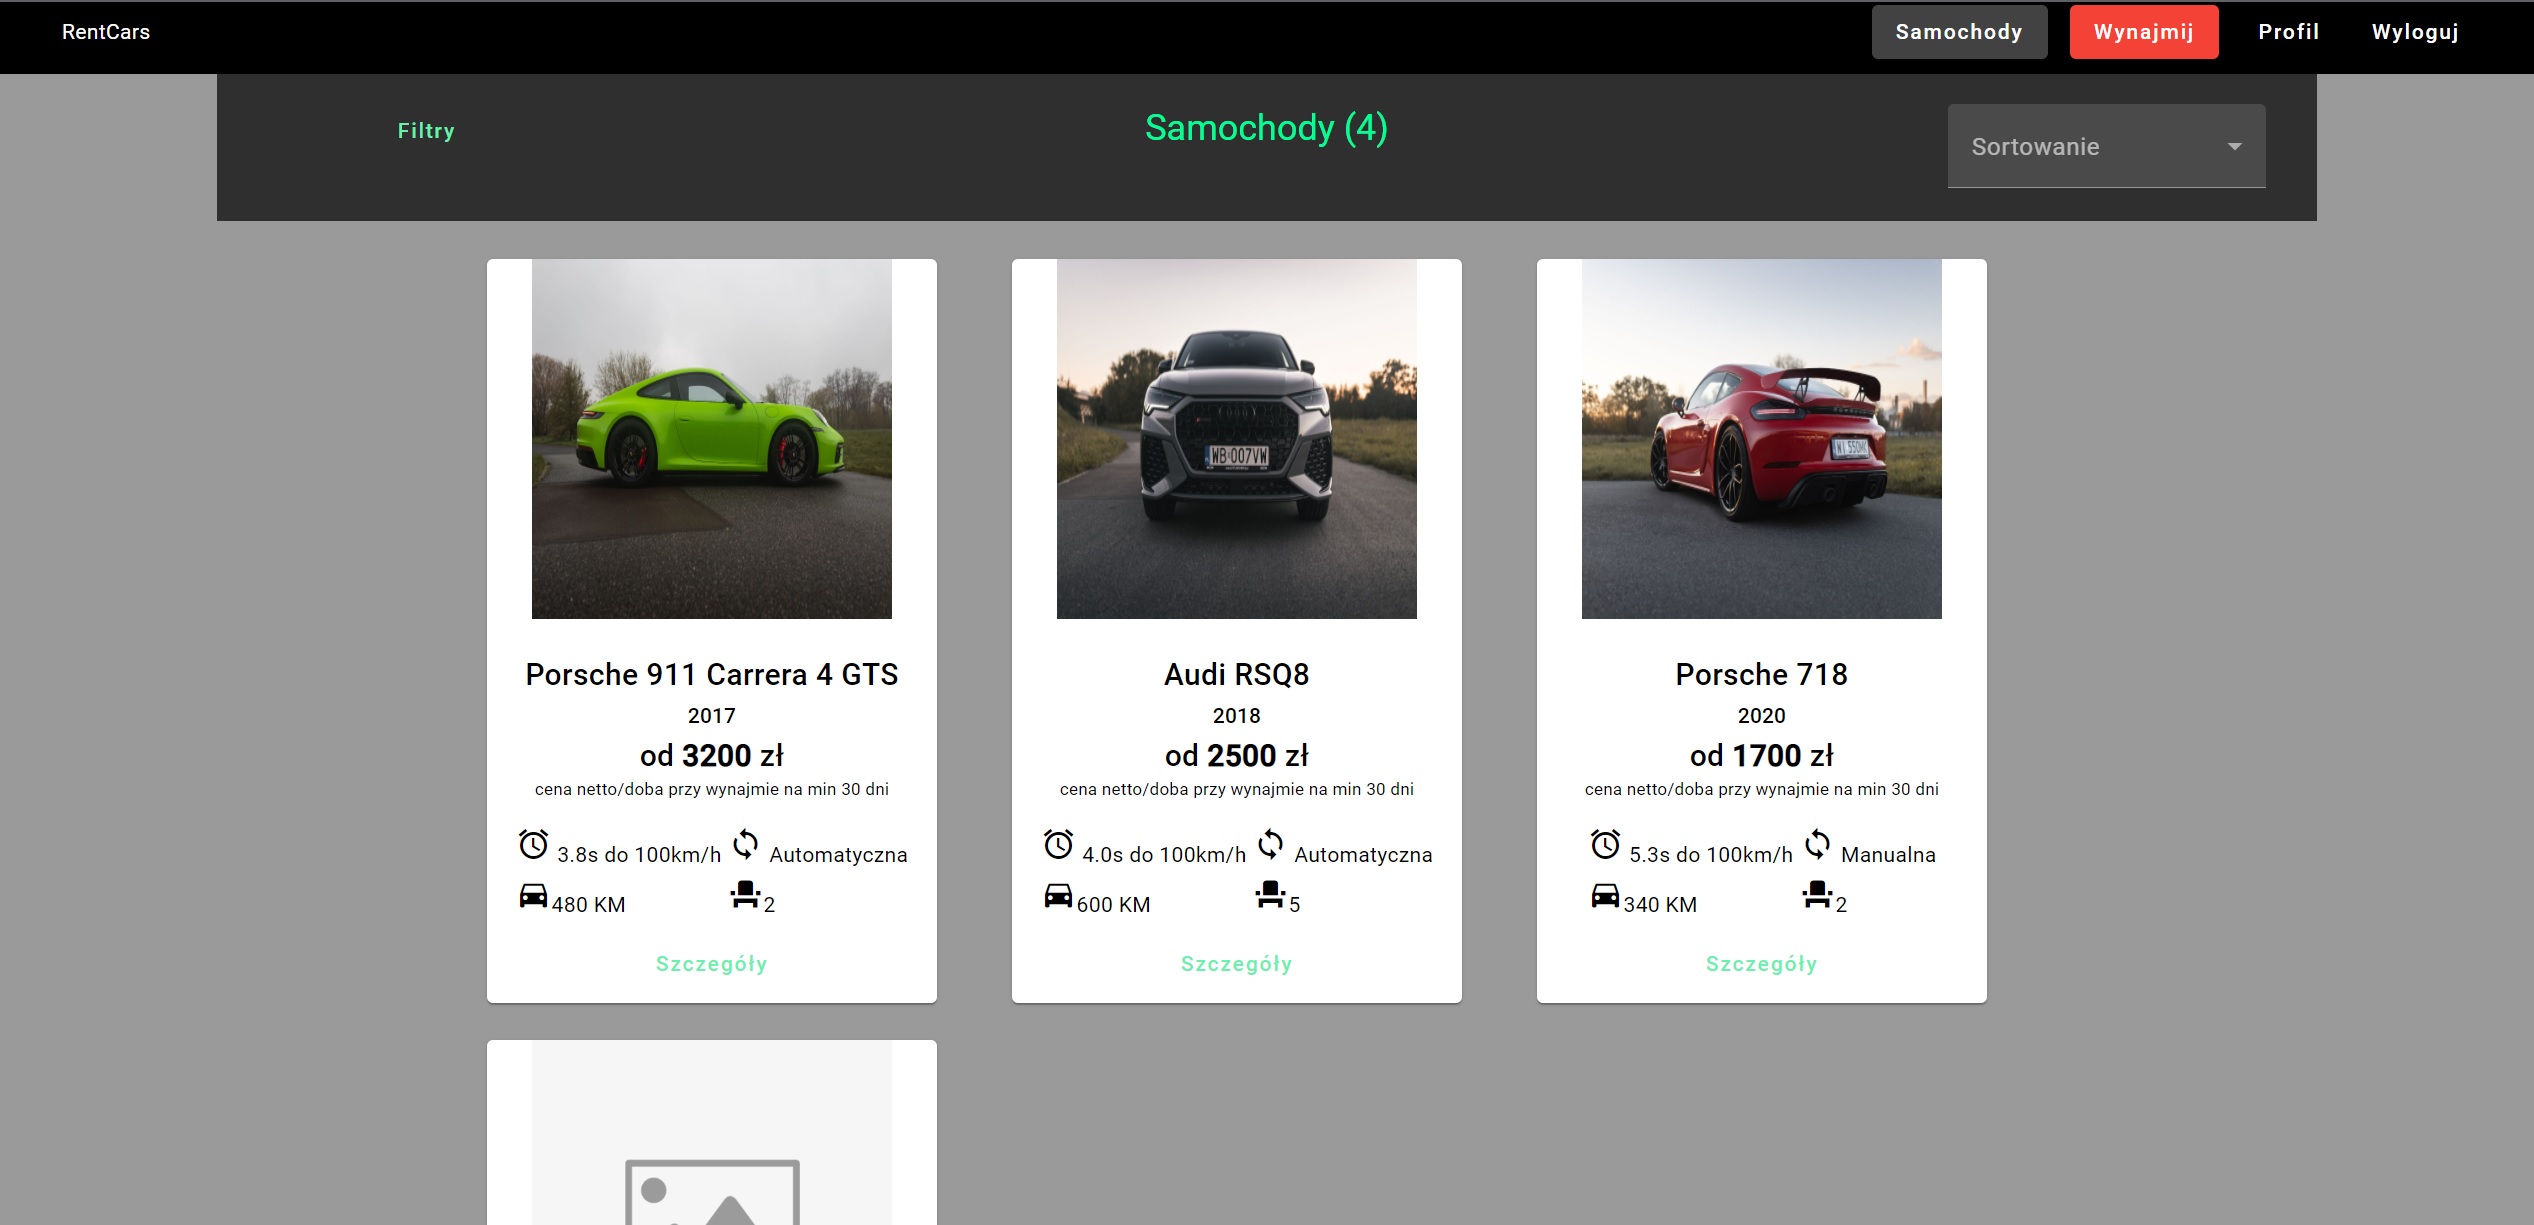Click the car horsepower icon on Porsche 718 card
The image size is (2534, 1225).
click(1605, 895)
